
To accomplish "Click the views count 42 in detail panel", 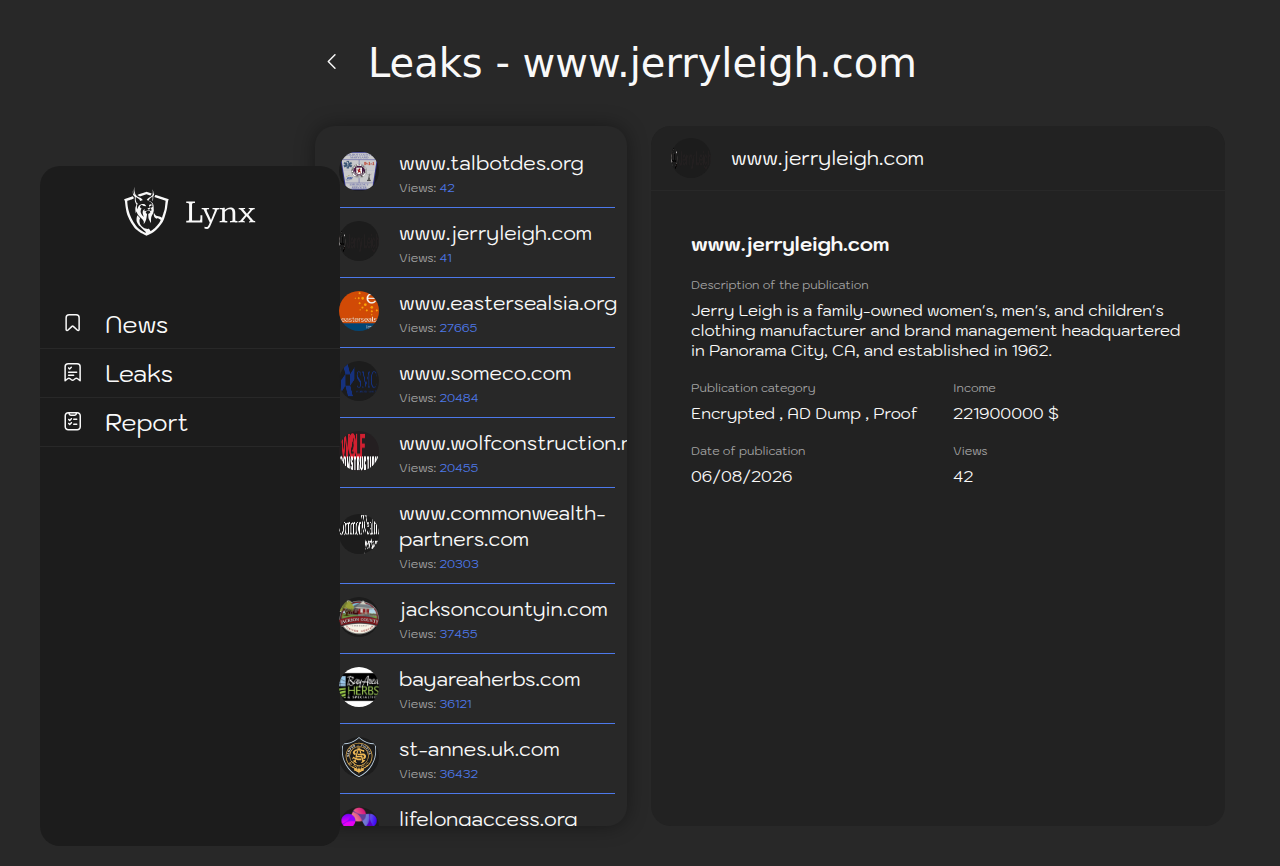I will click(963, 476).
